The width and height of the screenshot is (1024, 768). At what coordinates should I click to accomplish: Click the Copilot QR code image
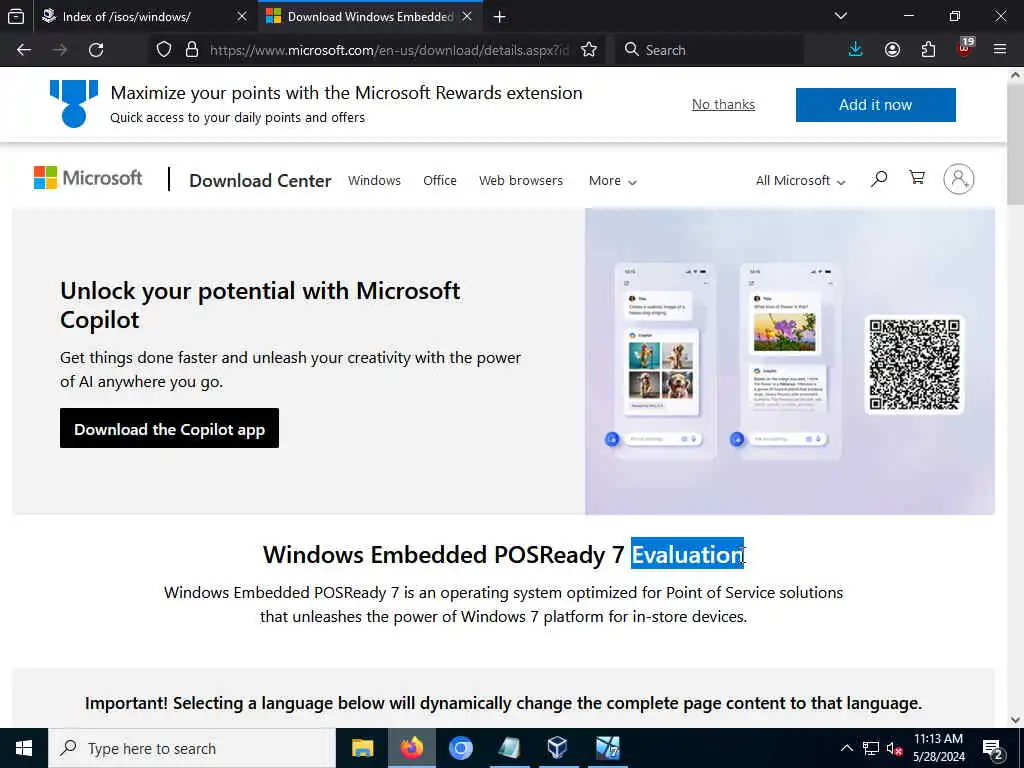[x=914, y=364]
